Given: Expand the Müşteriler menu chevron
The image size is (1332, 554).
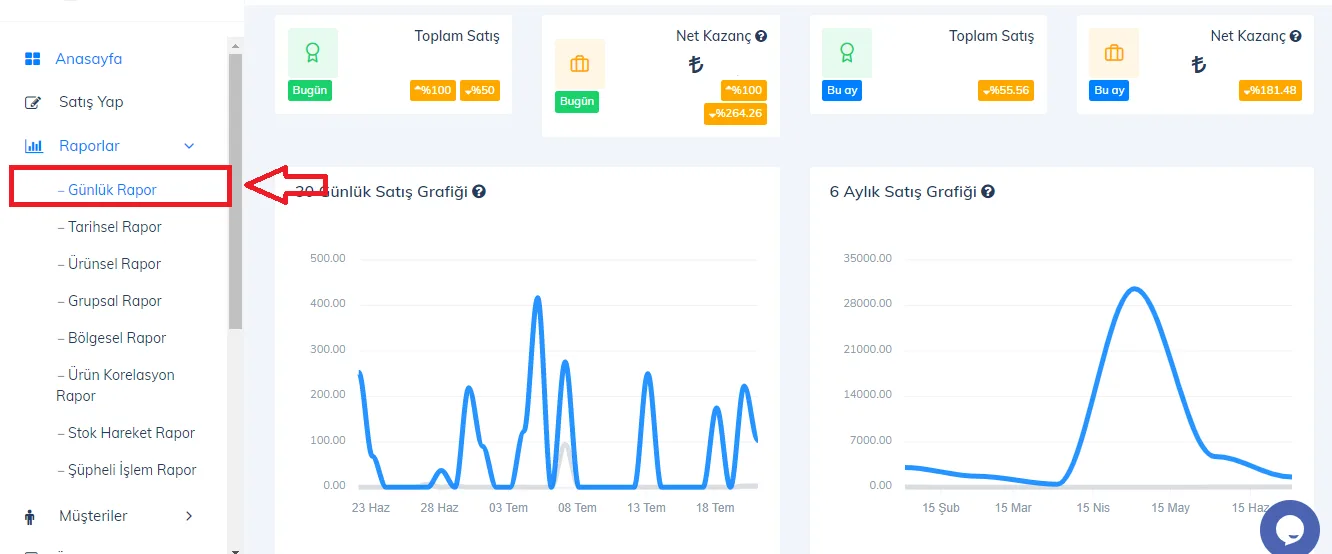Looking at the screenshot, I should [x=189, y=516].
